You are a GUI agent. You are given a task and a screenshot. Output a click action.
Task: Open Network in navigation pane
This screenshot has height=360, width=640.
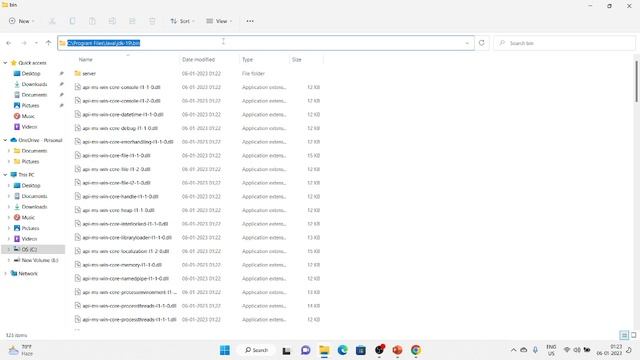[x=28, y=273]
